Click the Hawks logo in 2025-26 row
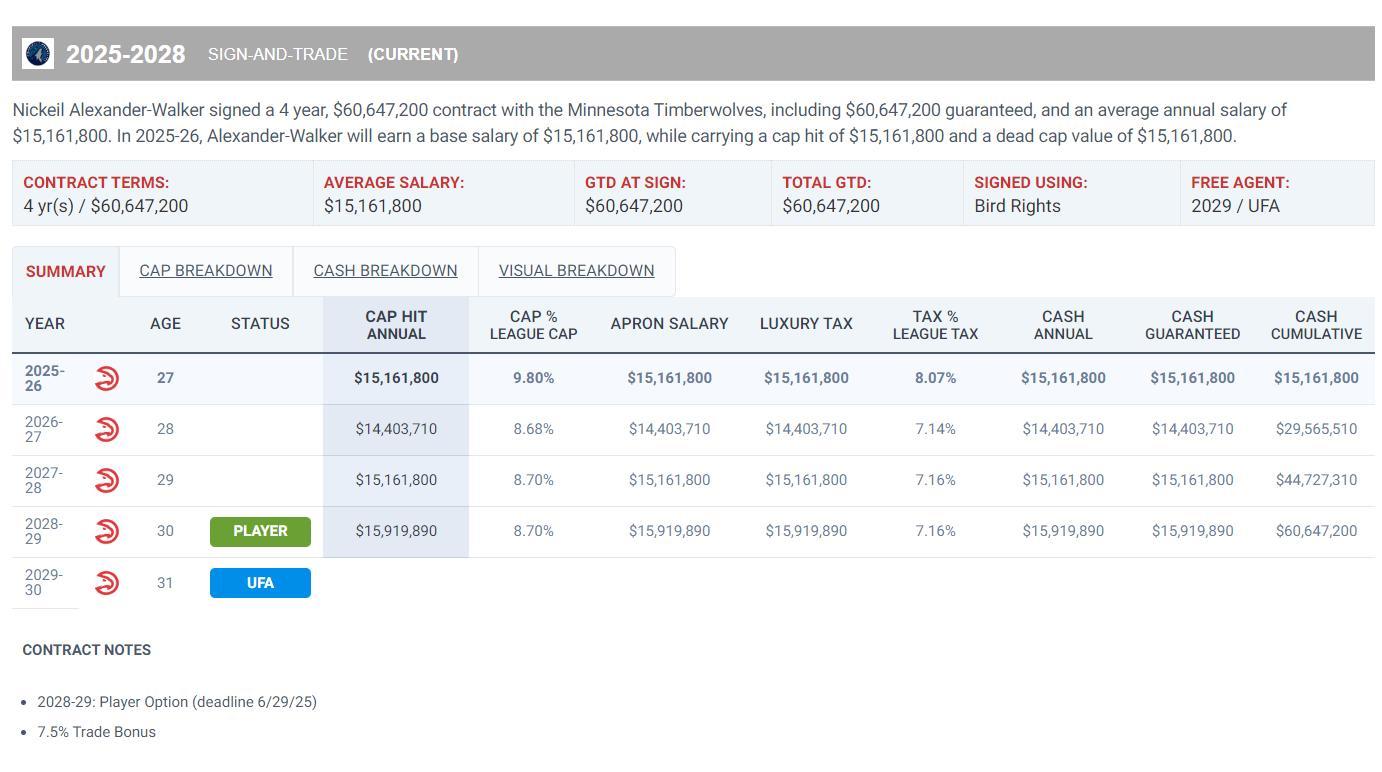The width and height of the screenshot is (1382, 772). click(x=107, y=378)
